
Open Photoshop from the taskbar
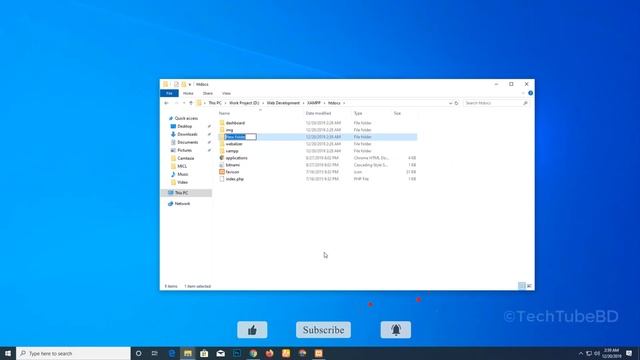pyautogui.click(x=237, y=353)
